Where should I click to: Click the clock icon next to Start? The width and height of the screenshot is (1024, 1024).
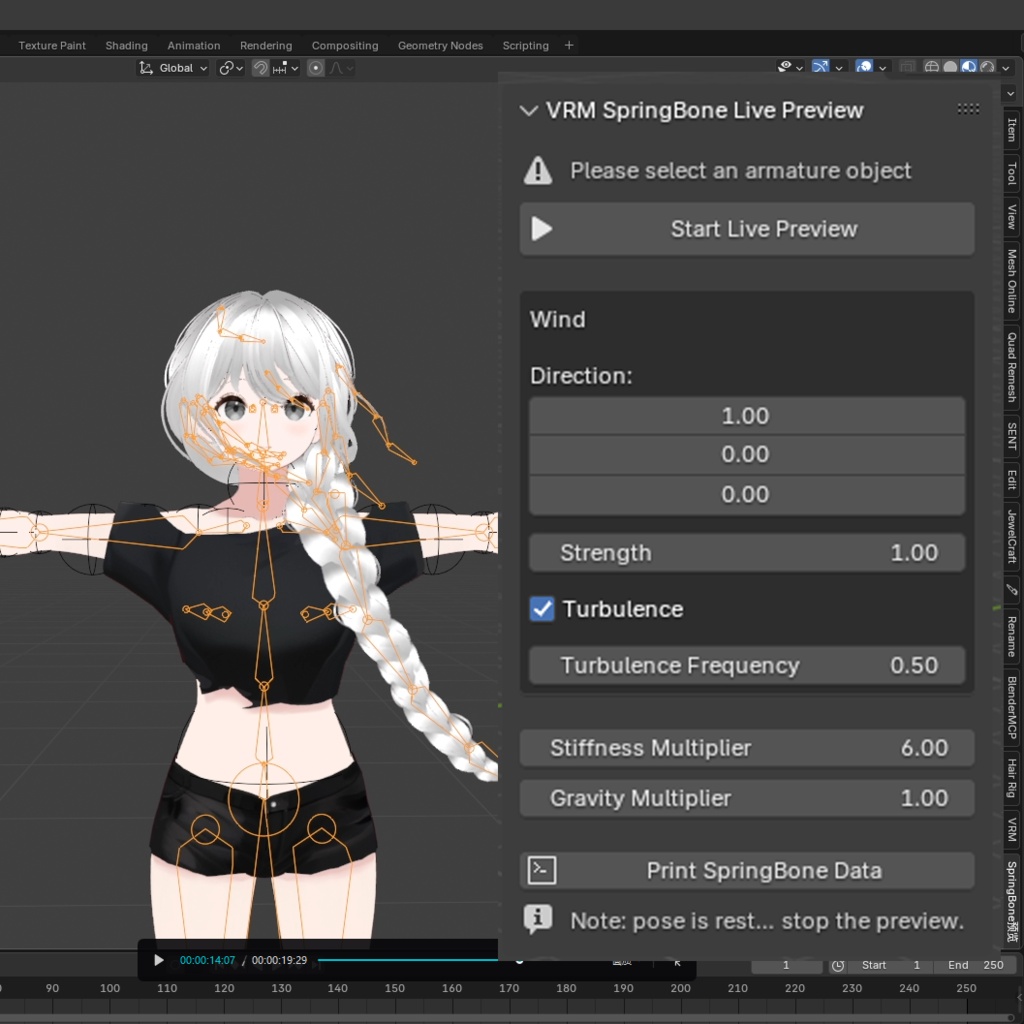[x=838, y=965]
